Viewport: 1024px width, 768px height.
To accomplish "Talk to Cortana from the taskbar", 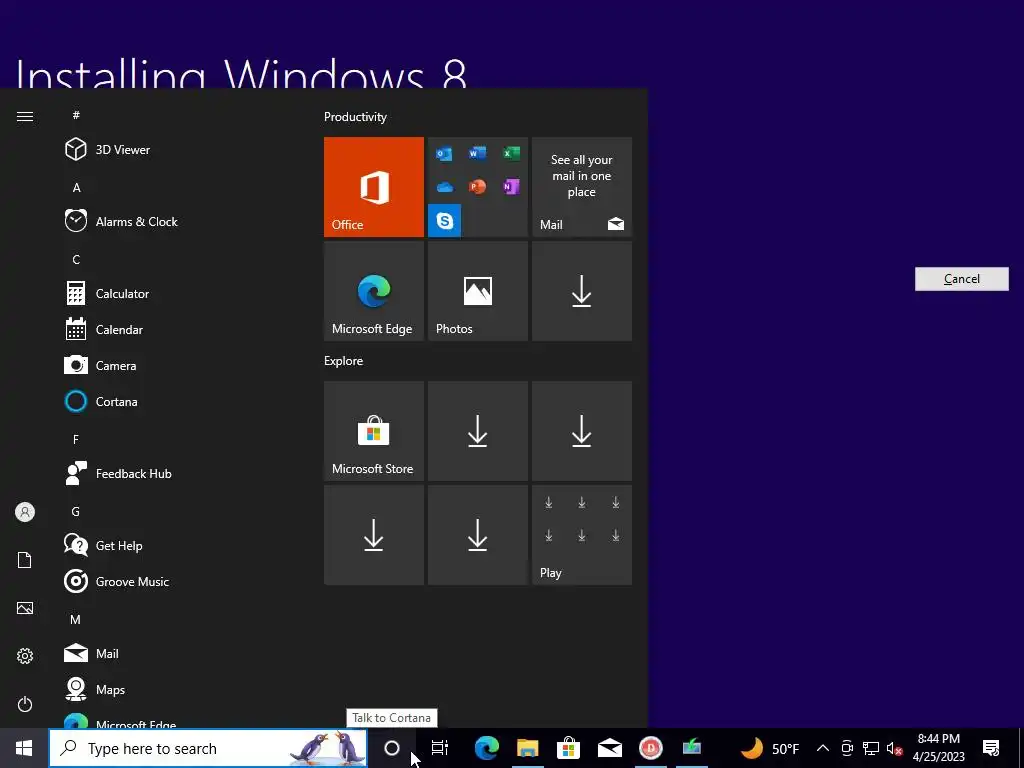I will pyautogui.click(x=392, y=748).
